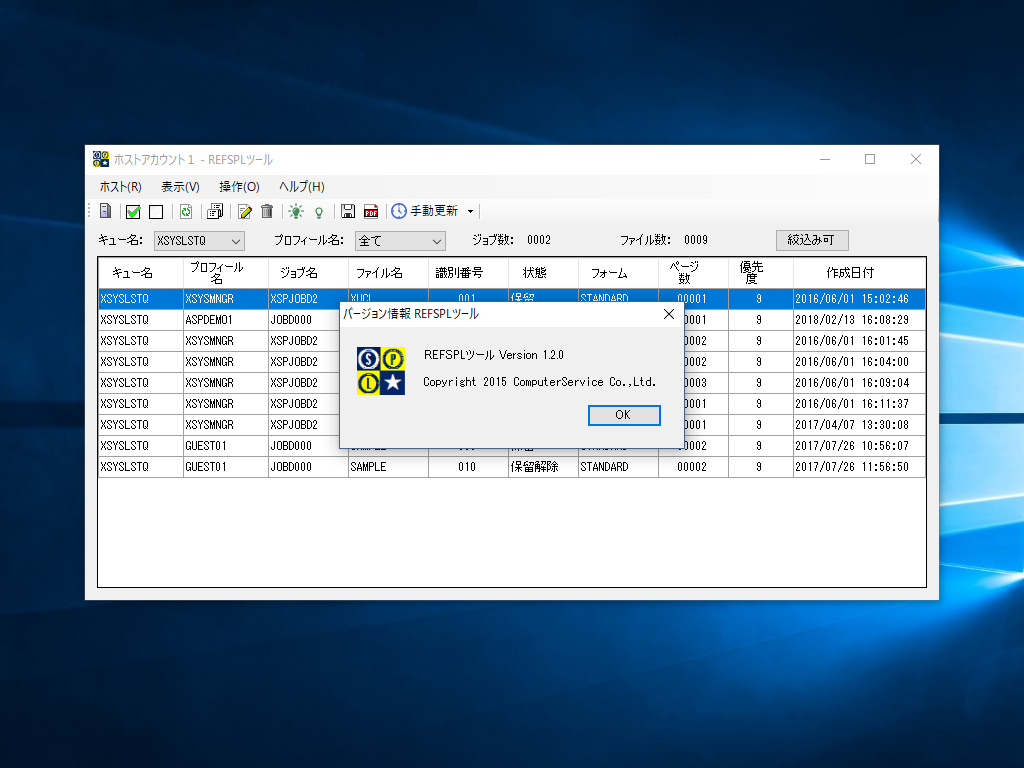Click the Copyright 2015 ComputerService text

[x=539, y=382]
